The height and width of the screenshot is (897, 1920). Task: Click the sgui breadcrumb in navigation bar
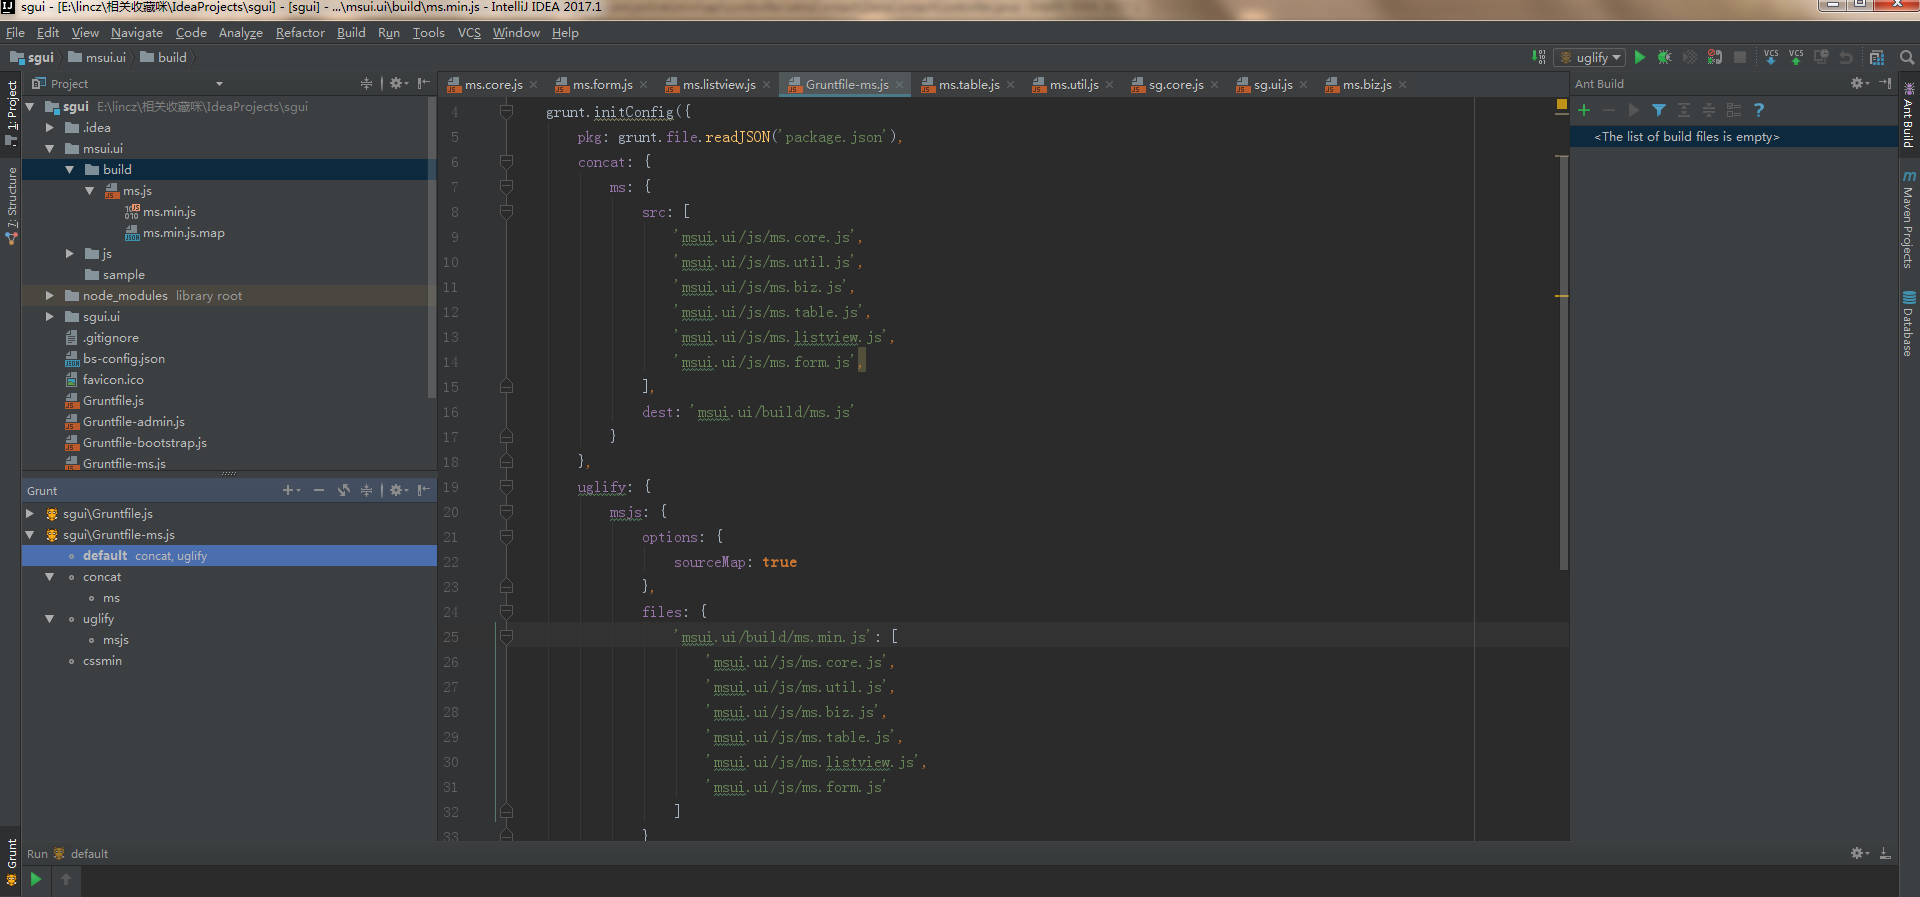click(32, 58)
